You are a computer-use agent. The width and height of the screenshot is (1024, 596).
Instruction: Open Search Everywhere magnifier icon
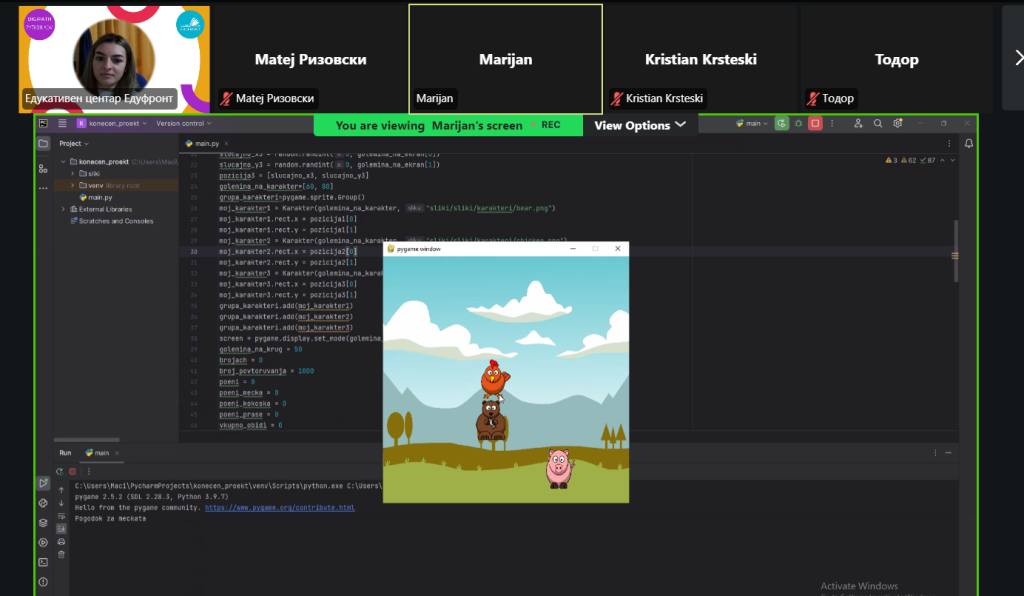point(877,123)
